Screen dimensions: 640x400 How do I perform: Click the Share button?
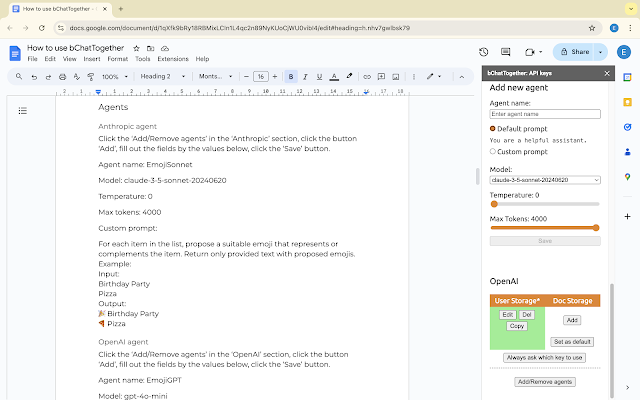click(574, 52)
